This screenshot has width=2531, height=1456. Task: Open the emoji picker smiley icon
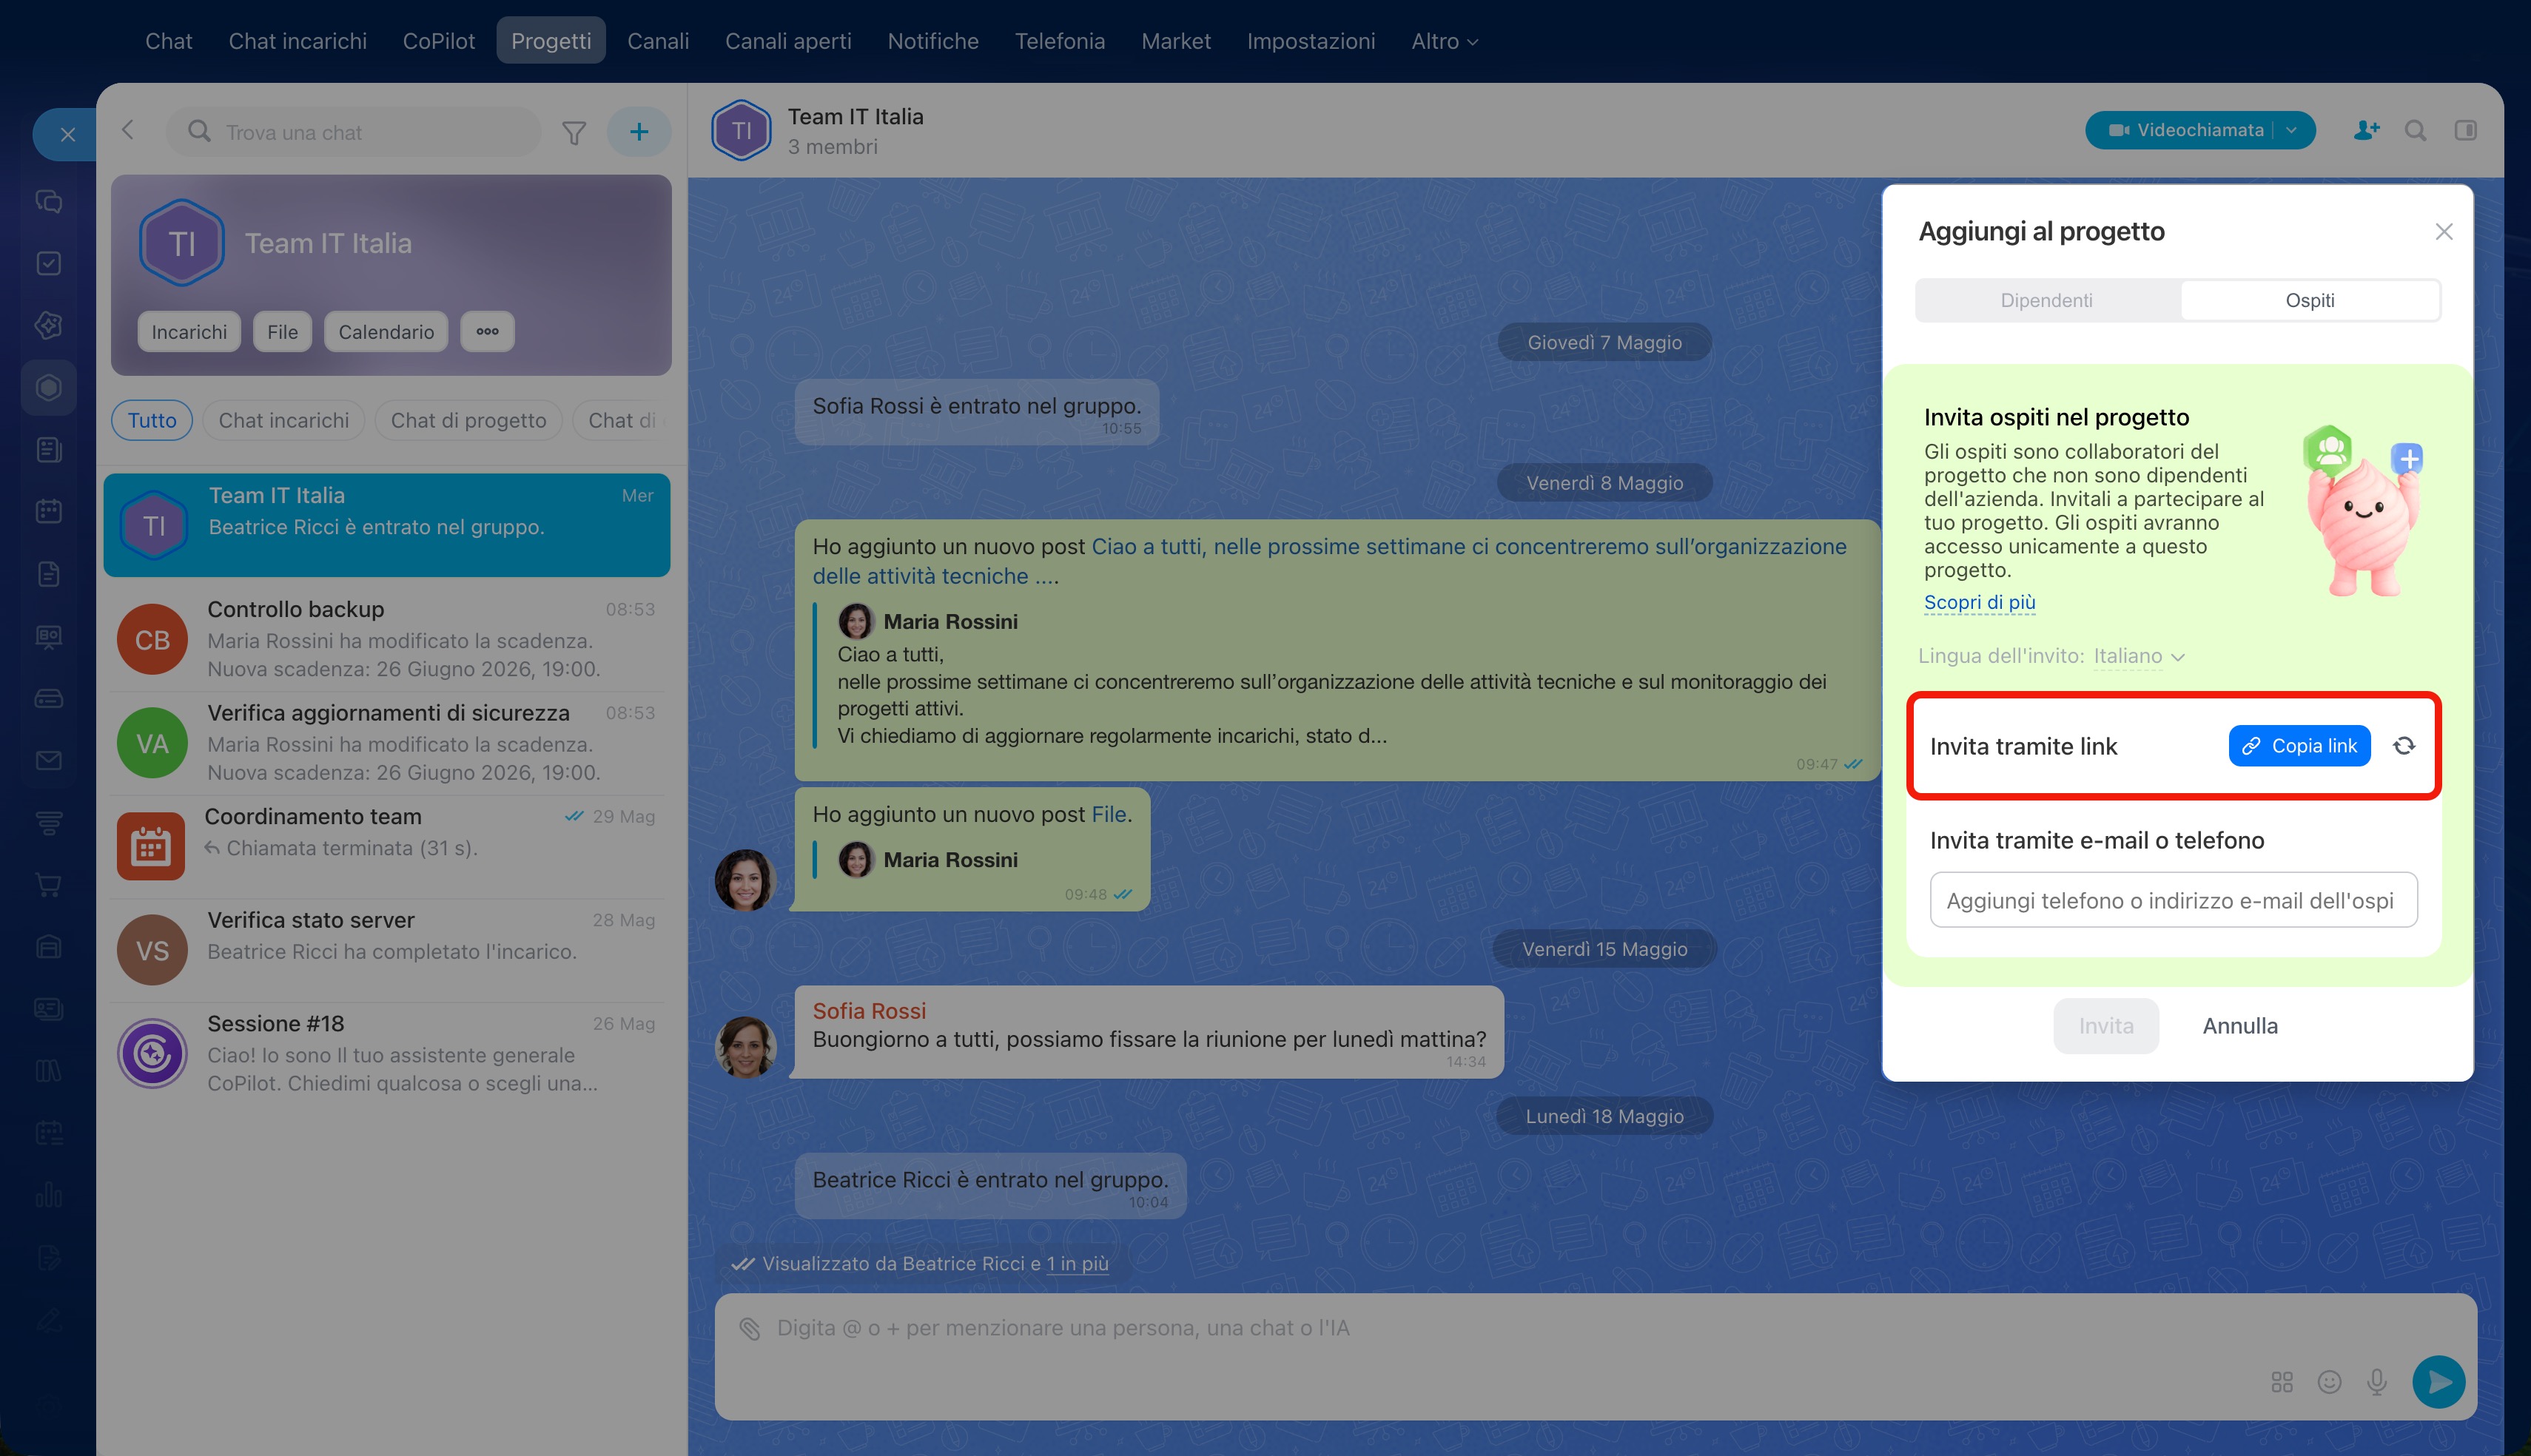2330,1382
